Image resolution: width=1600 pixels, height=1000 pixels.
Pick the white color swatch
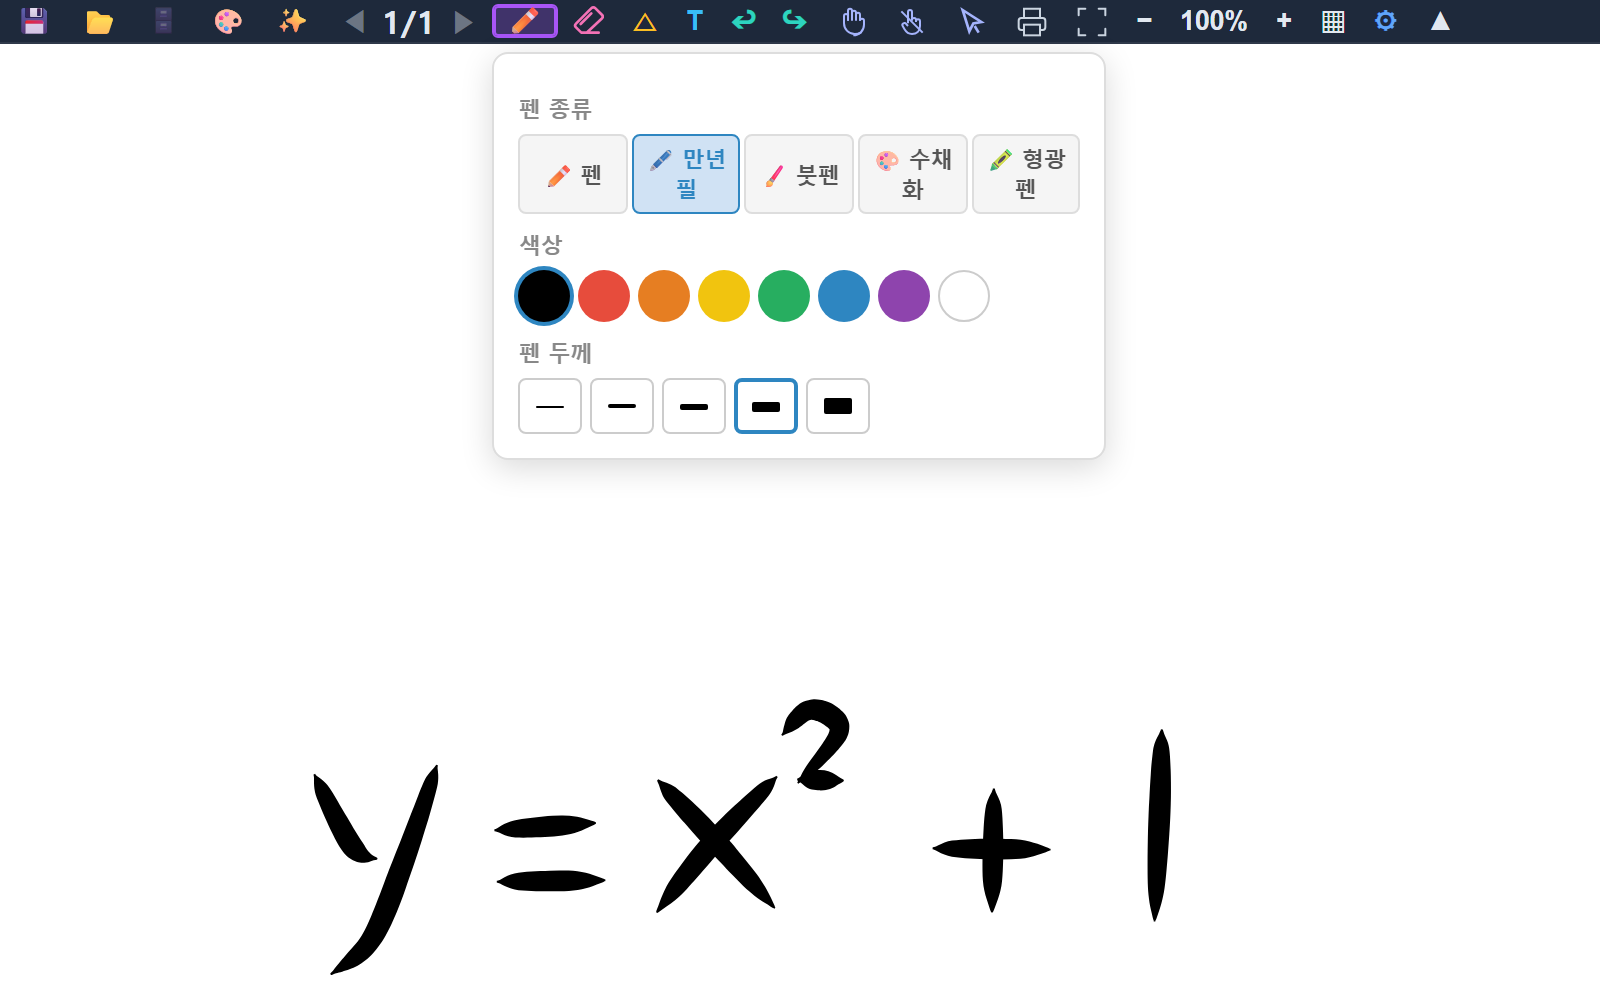point(964,296)
